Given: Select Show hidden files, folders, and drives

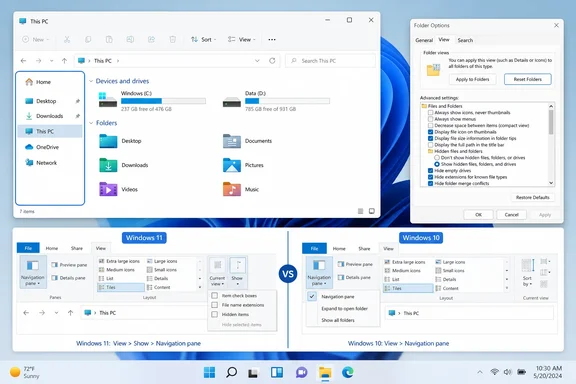Looking at the screenshot, I should click(437, 164).
